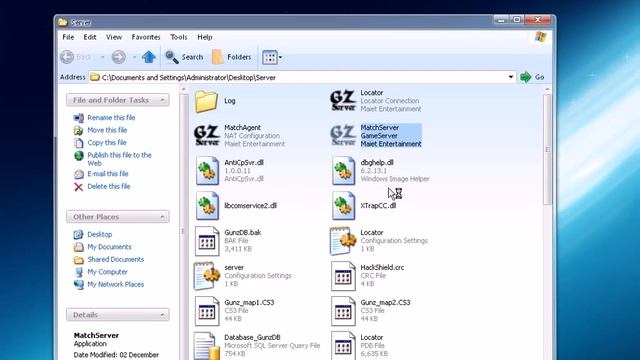
Task: Click the dbghelp.dll file name text
Action: pos(377,162)
